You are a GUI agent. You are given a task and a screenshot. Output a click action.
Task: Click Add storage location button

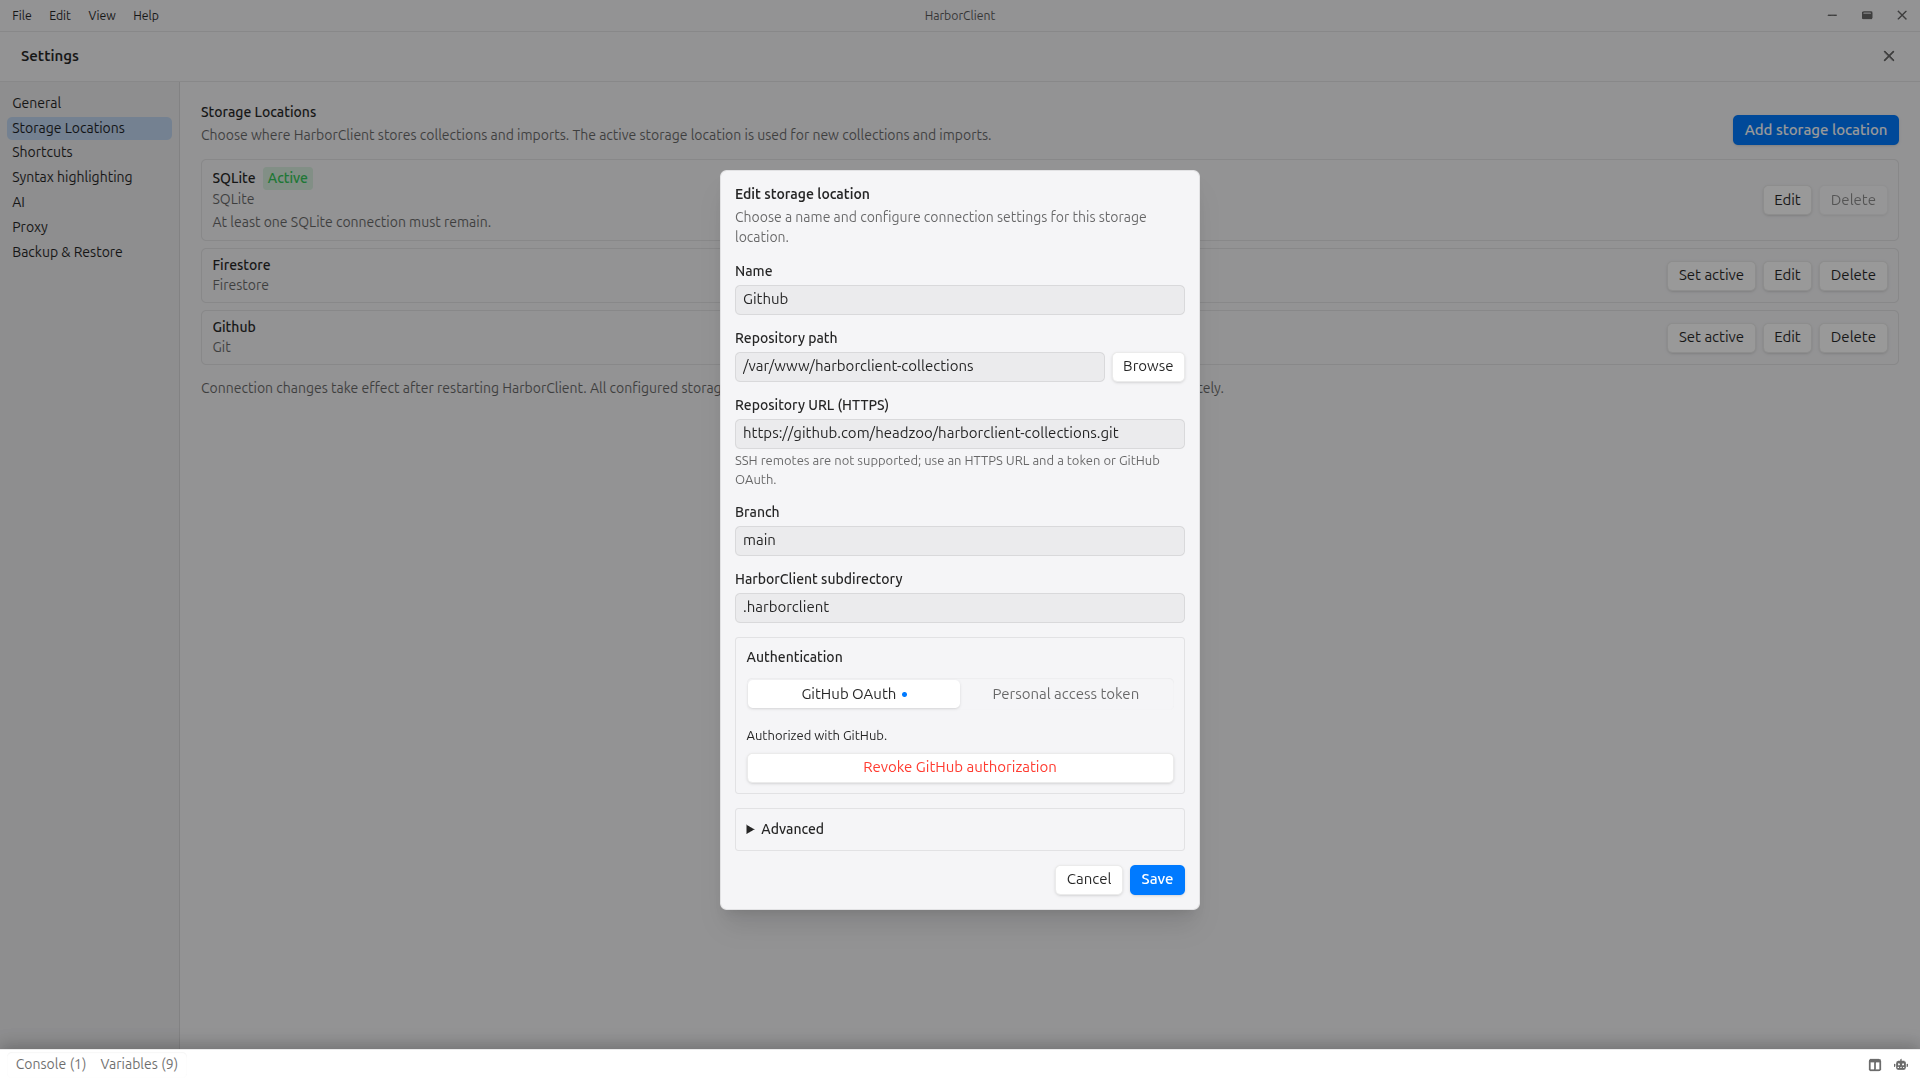coord(1815,130)
